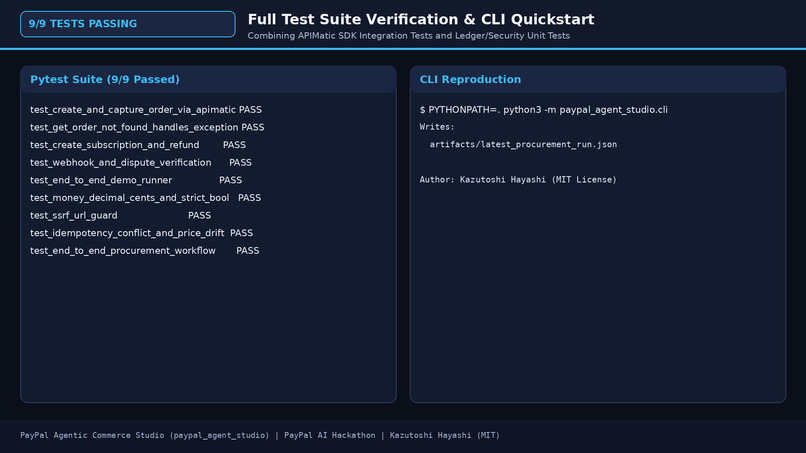Select the Full Test Suite Verification title
The width and height of the screenshot is (806, 453).
(420, 20)
